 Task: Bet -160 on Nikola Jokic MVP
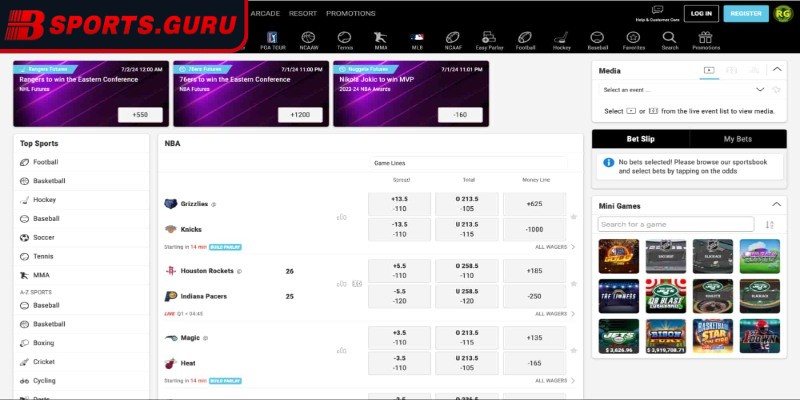[x=460, y=115]
